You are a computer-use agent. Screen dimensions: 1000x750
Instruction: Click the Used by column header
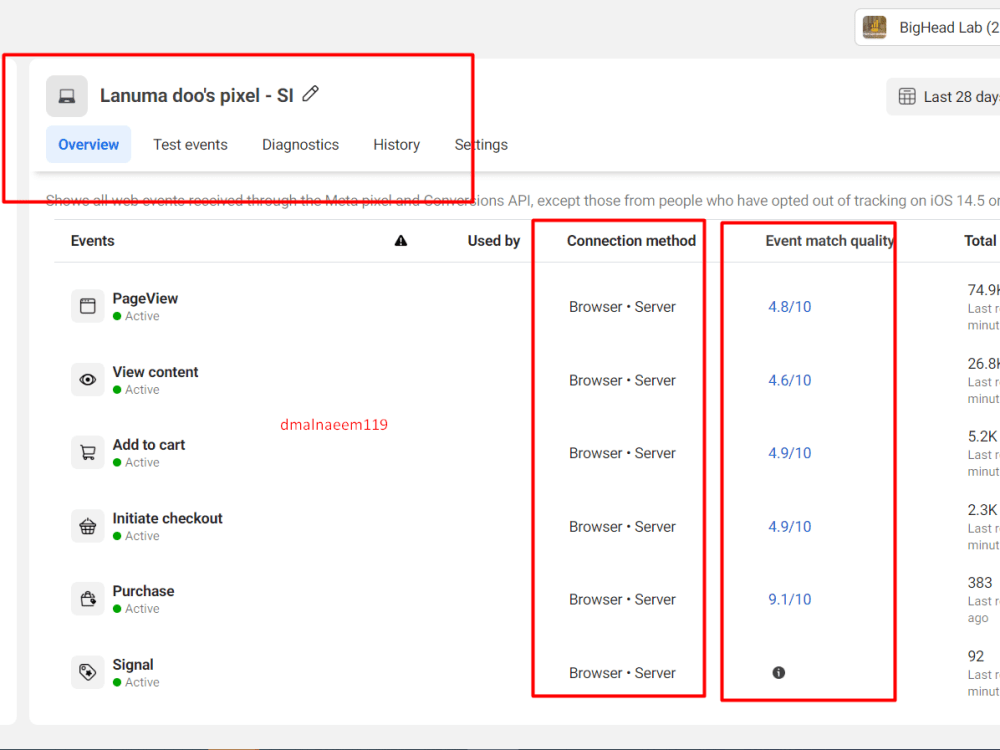494,240
